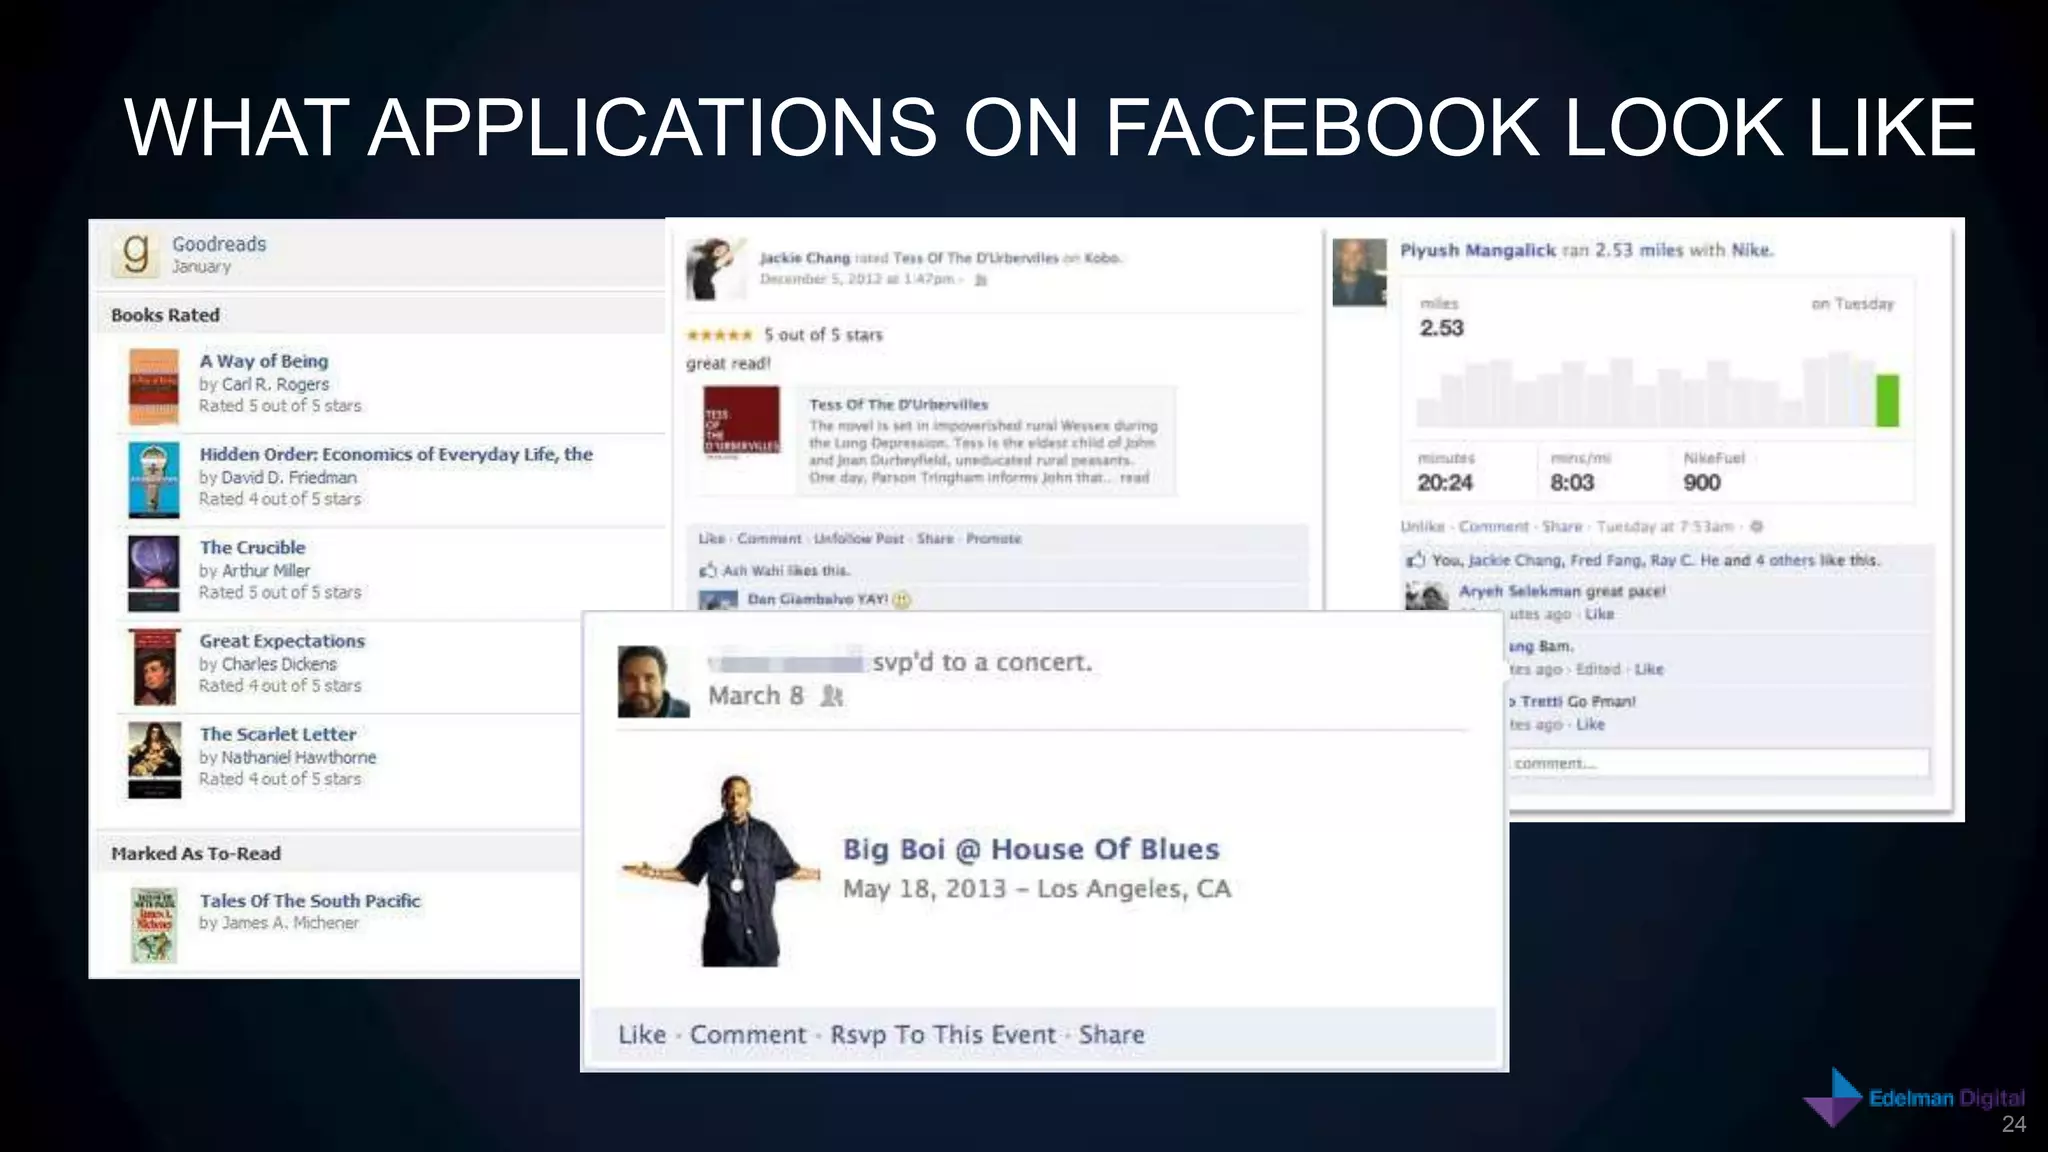This screenshot has width=2048, height=1152.
Task: Click the green bar in the Nike run chart
Action: pyautogui.click(x=1887, y=400)
